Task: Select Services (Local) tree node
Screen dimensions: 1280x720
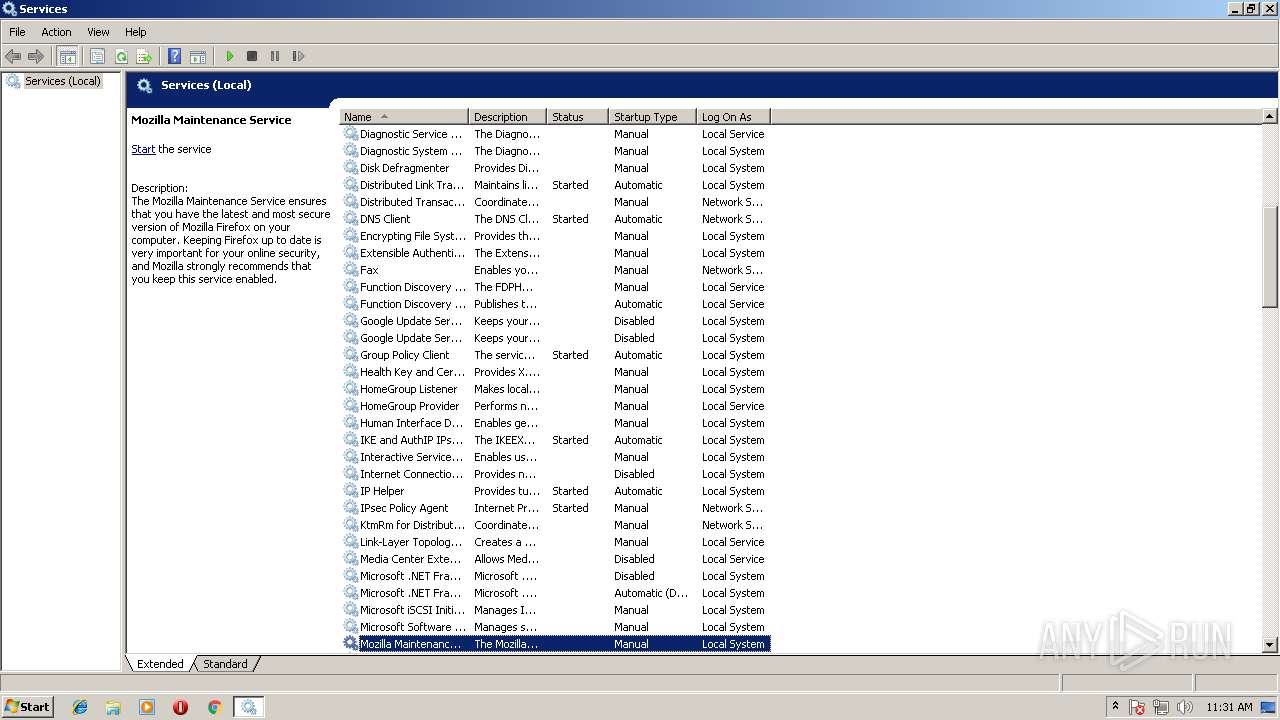Action: click(x=62, y=81)
